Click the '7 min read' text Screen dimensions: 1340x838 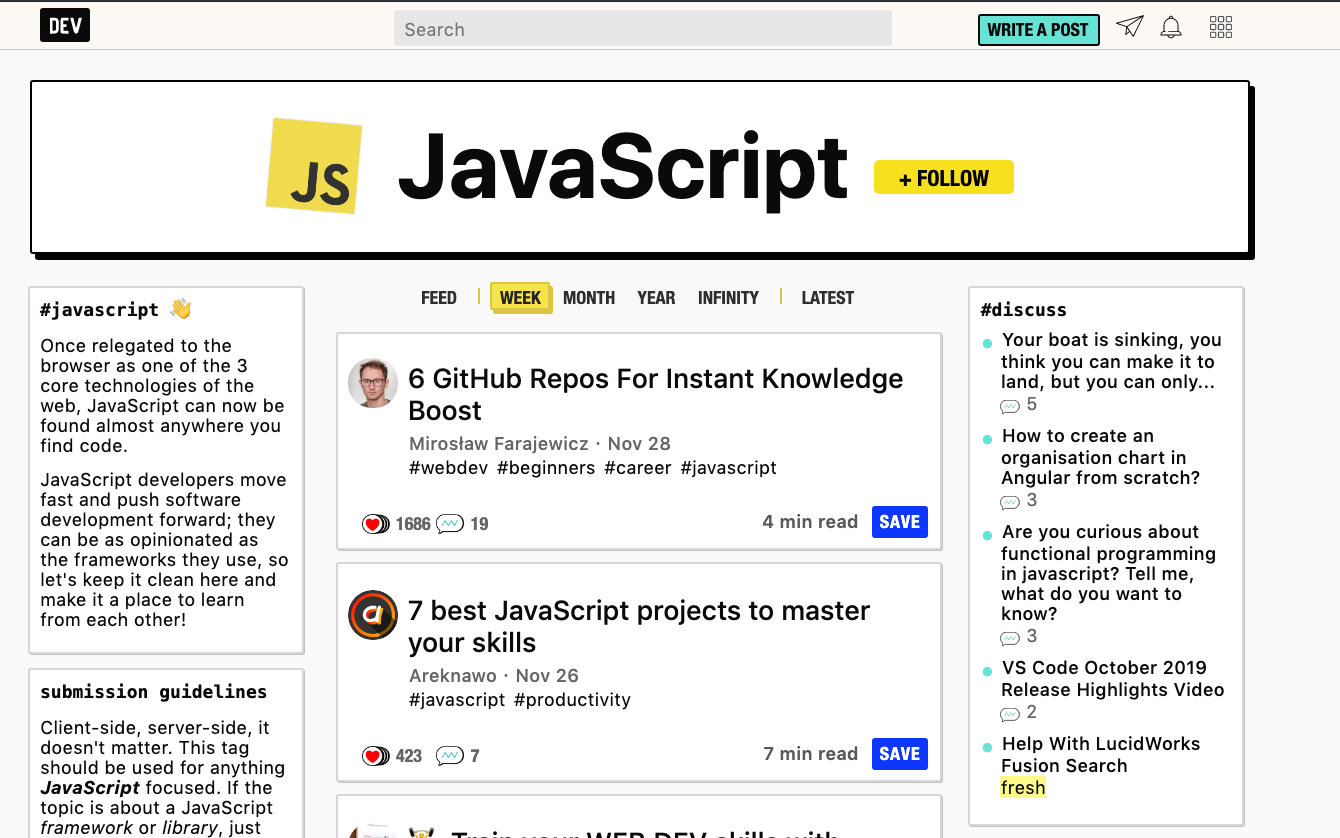810,754
